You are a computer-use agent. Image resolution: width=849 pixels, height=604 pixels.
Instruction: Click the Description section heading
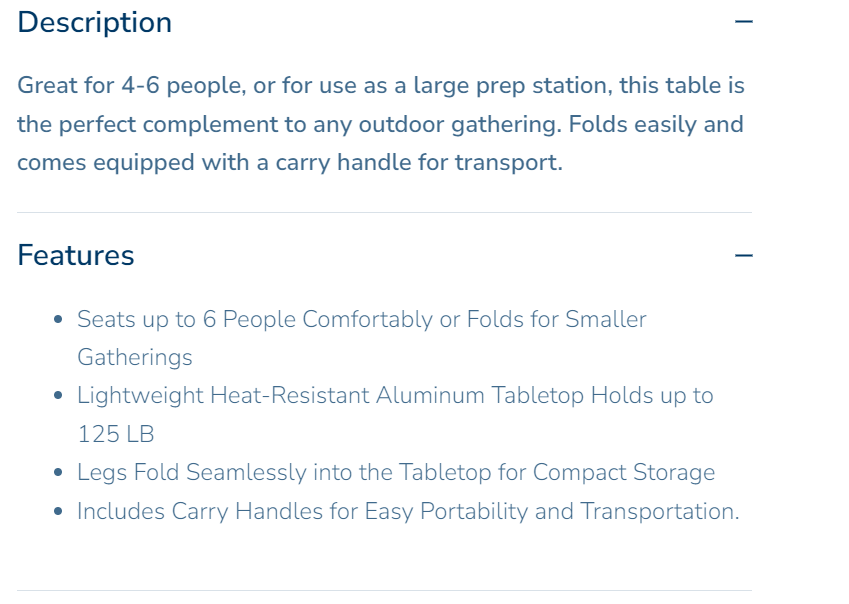click(x=95, y=22)
